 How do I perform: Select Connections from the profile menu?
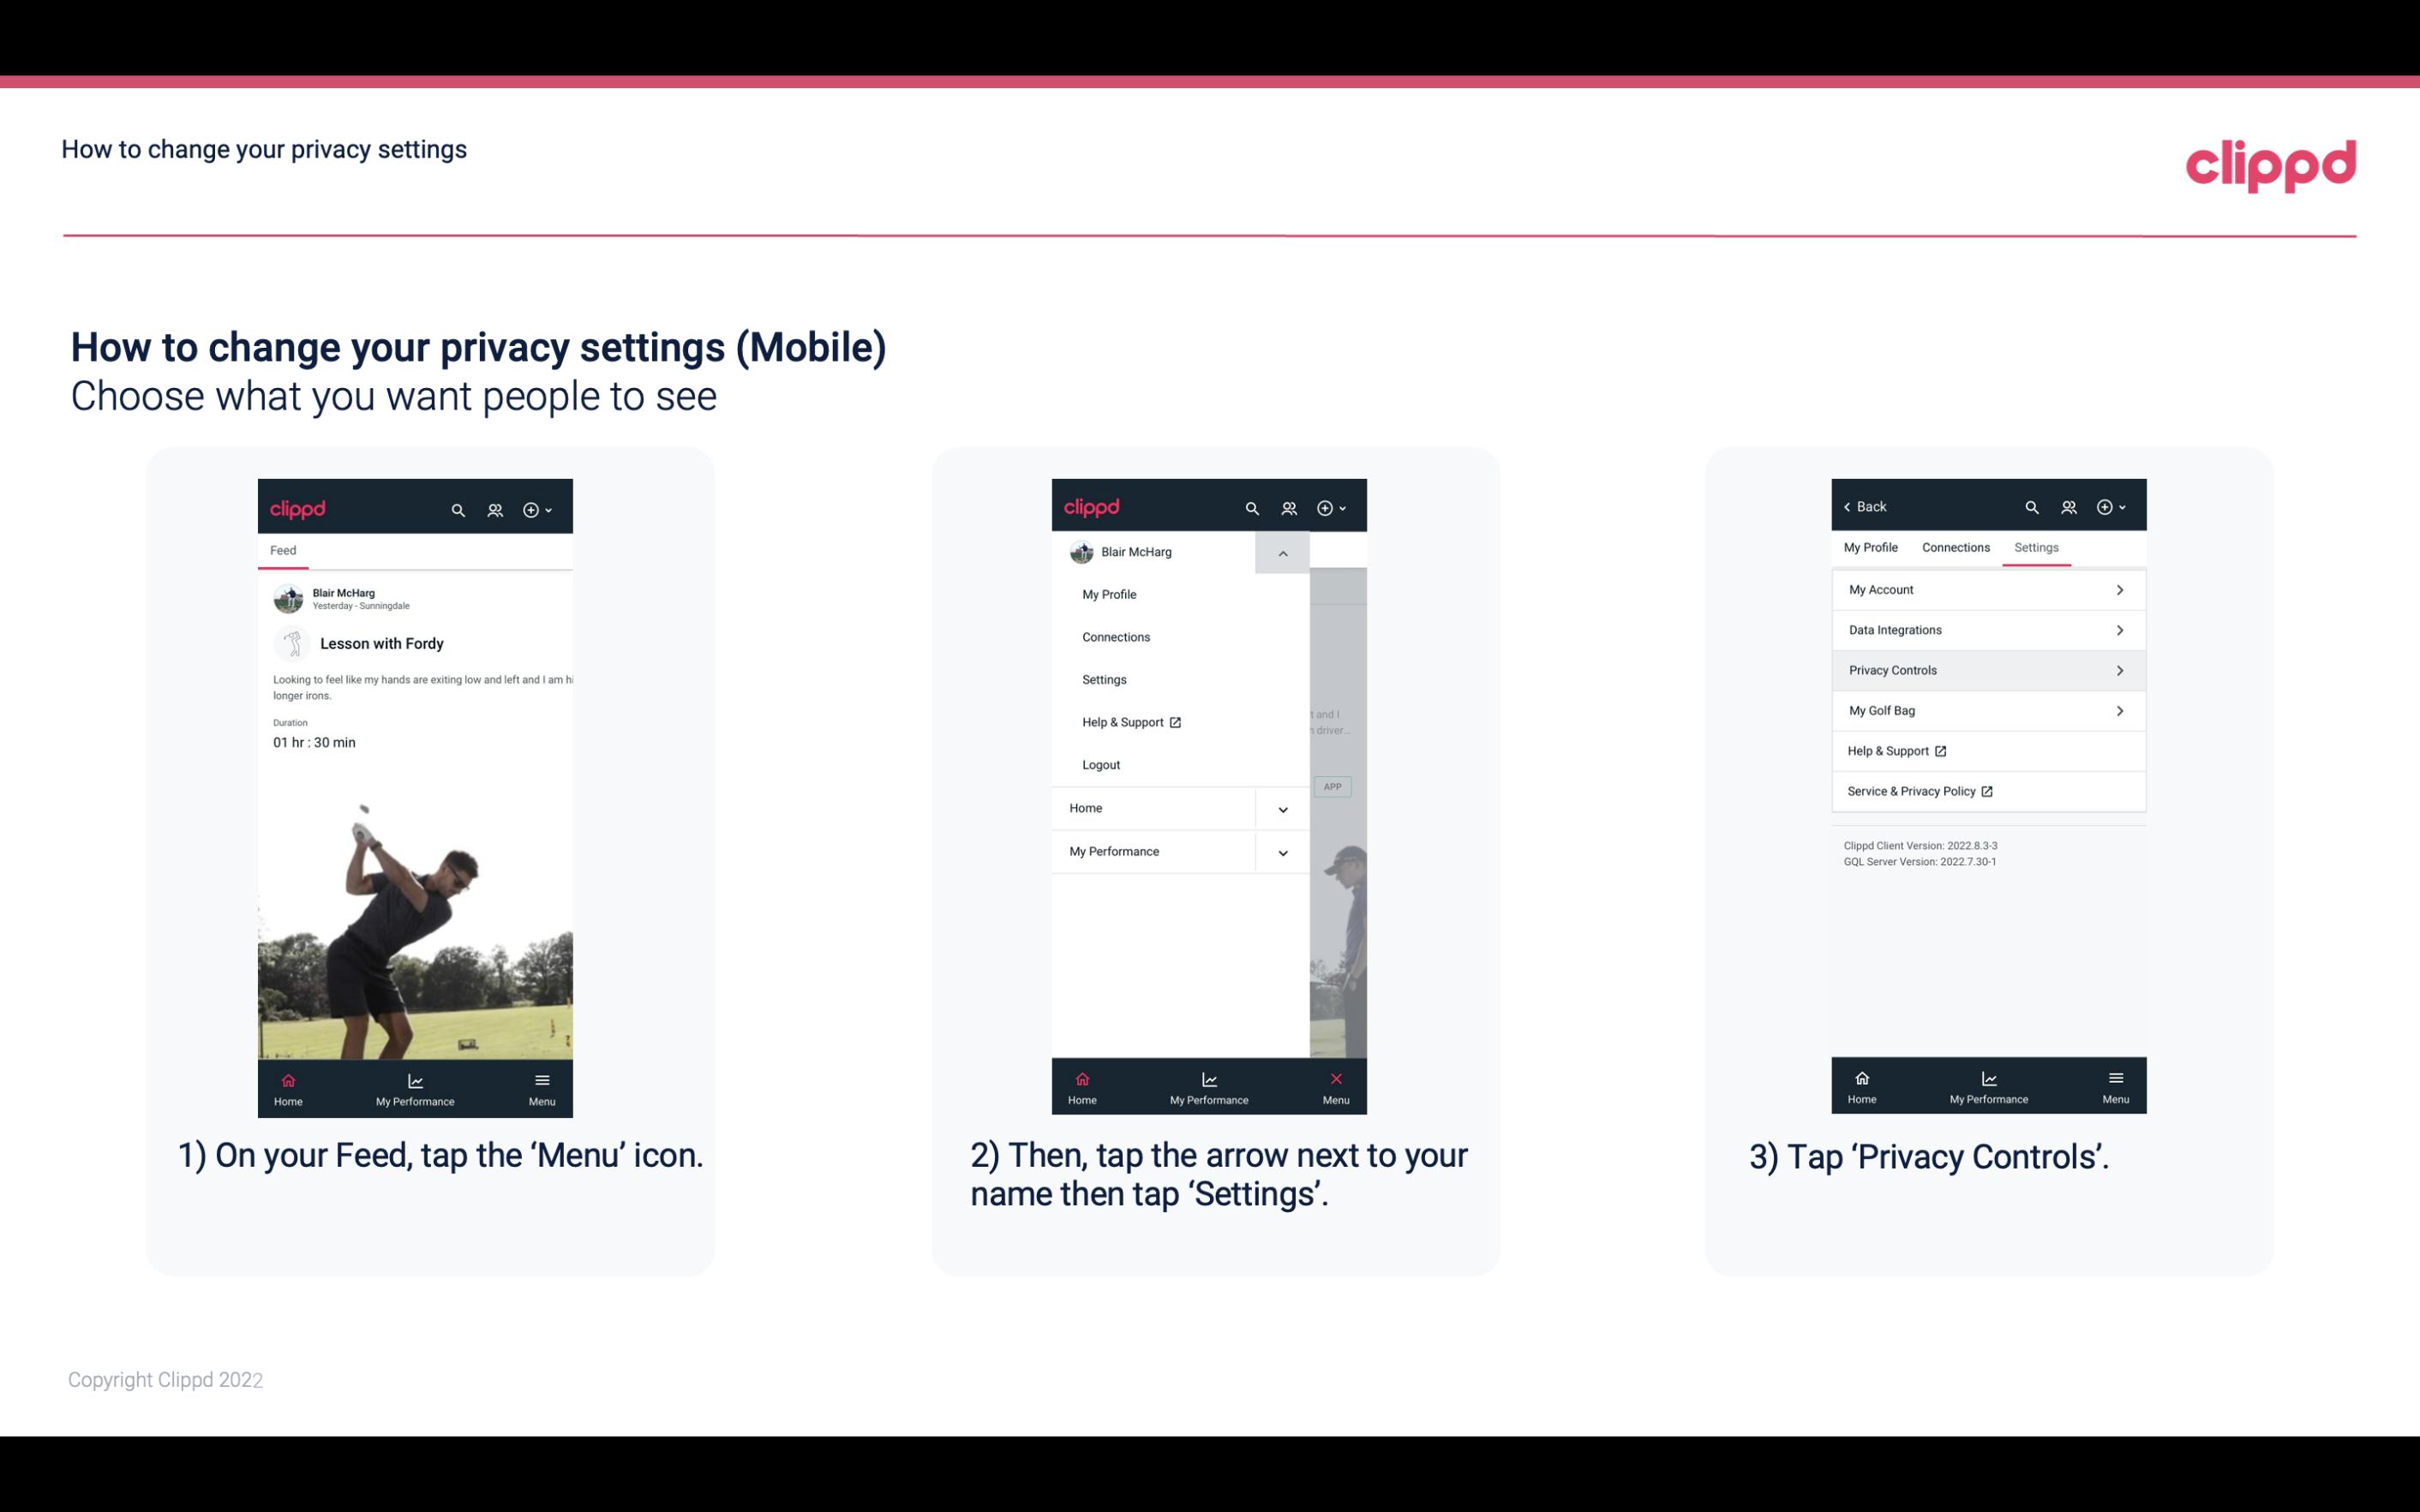tap(1115, 636)
